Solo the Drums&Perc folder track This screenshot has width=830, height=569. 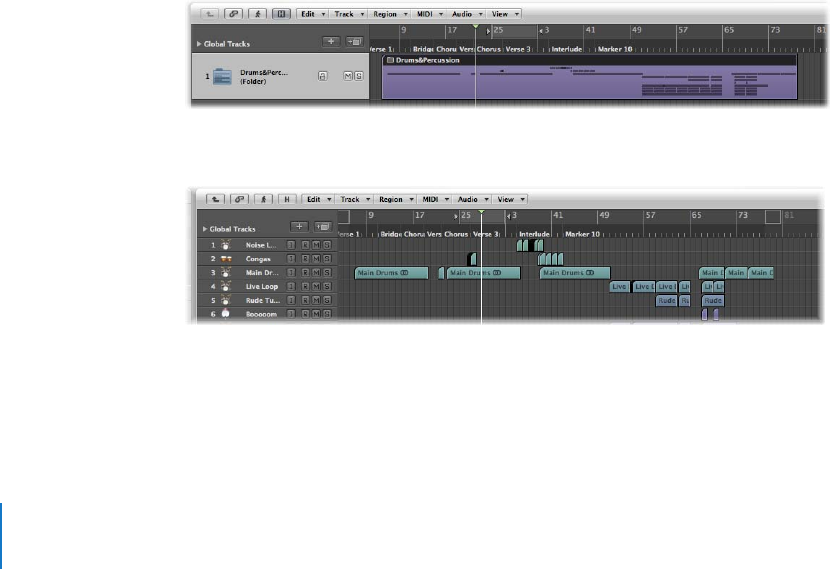(x=358, y=76)
